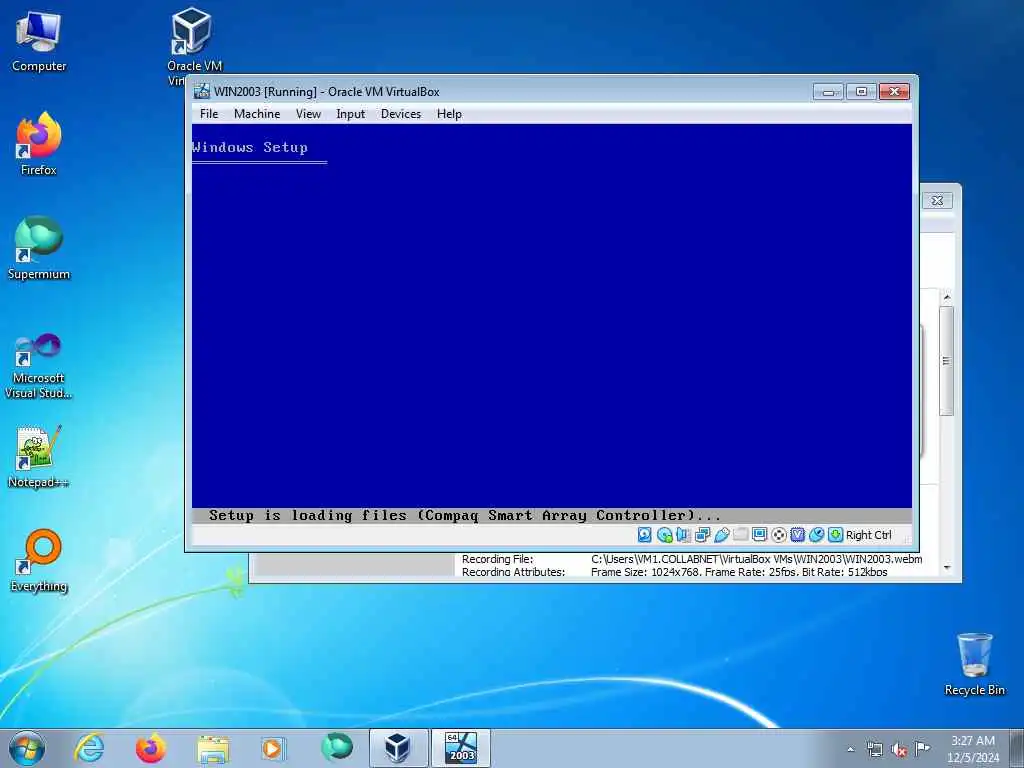This screenshot has width=1024, height=768.
Task: Click the muted volume tray icon
Action: click(899, 749)
